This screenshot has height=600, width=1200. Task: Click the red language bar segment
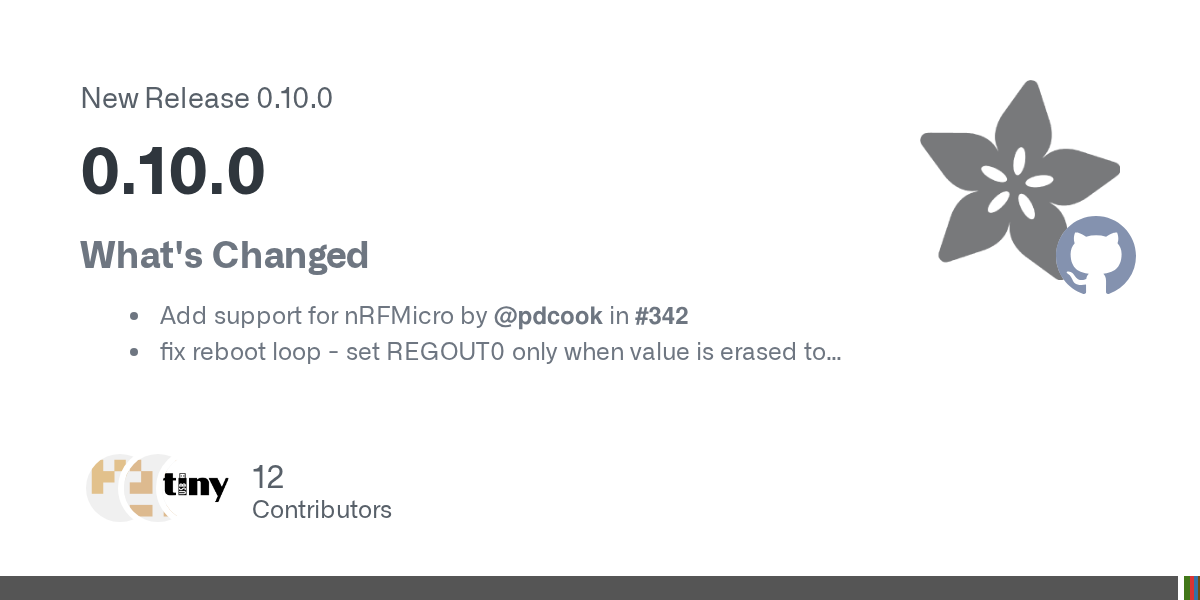pyautogui.click(x=1192, y=588)
